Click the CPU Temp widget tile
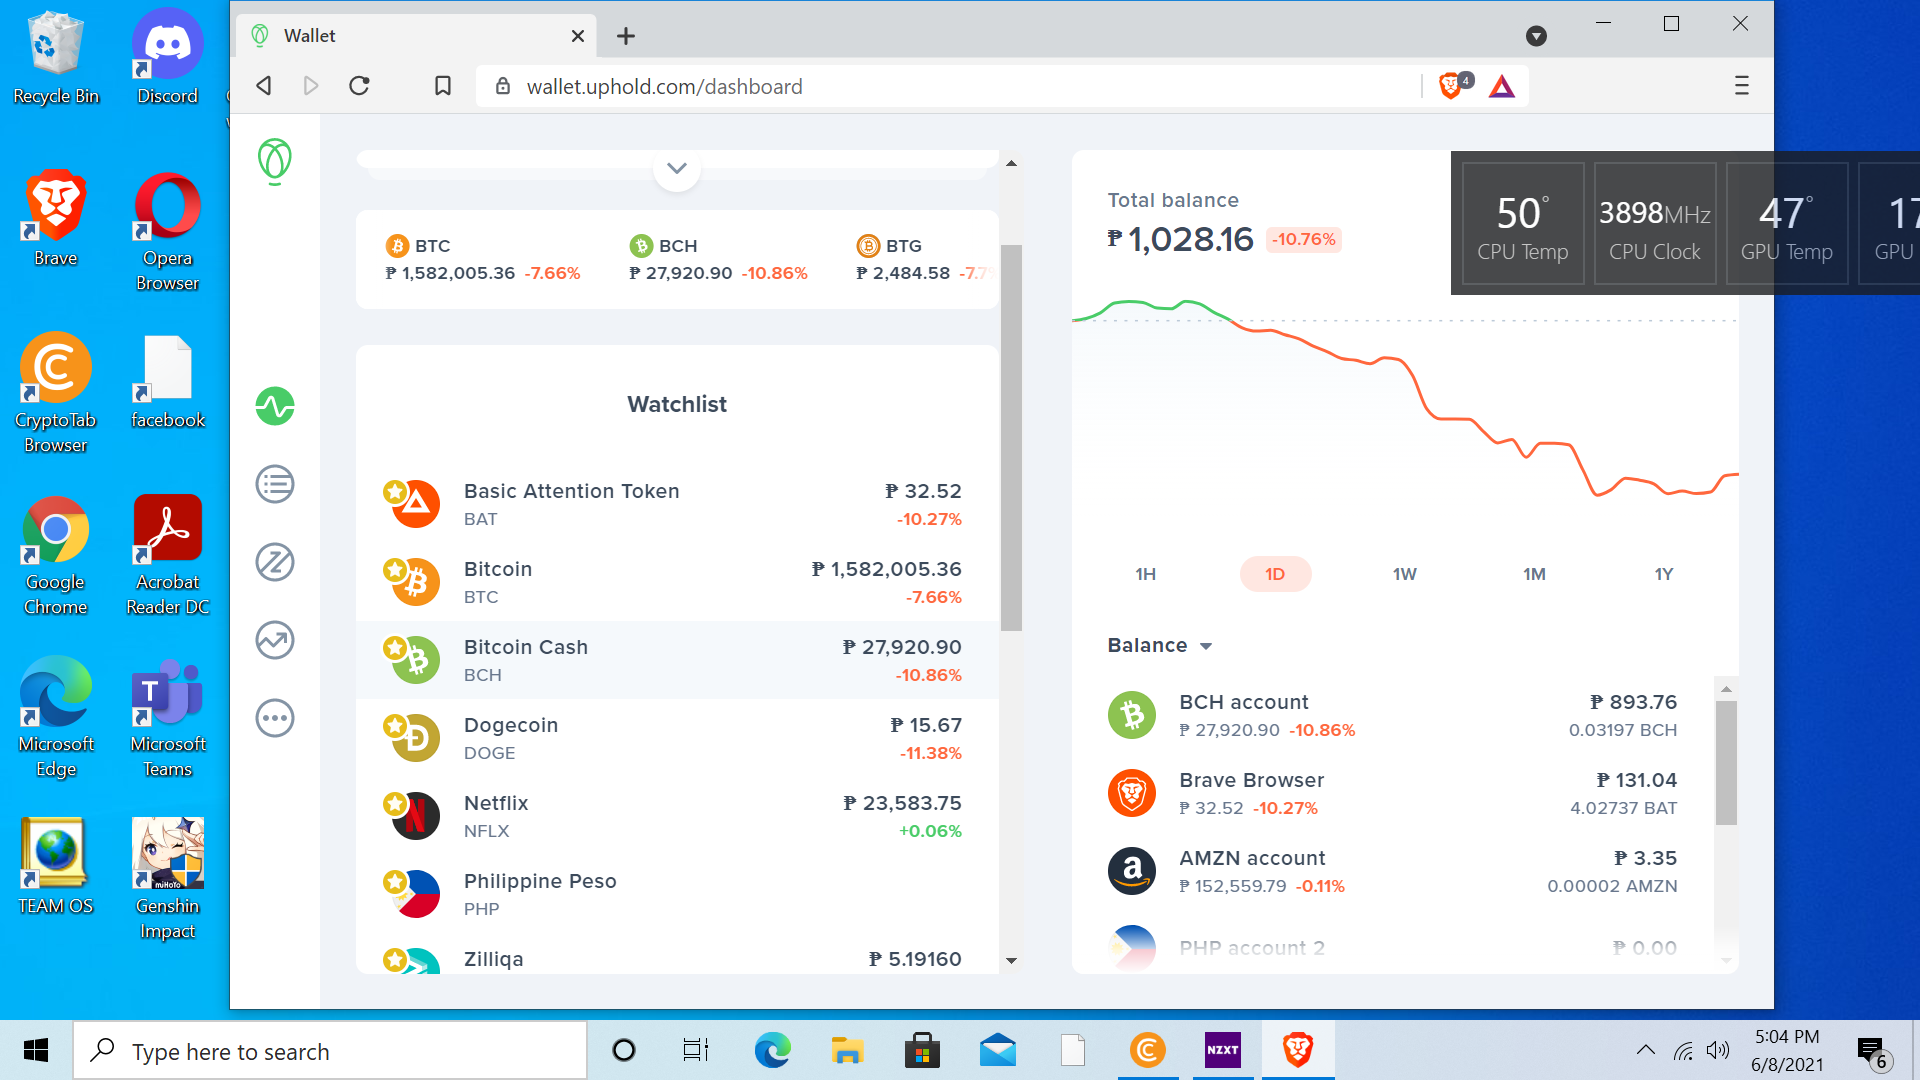1920x1080 pixels. click(1523, 224)
